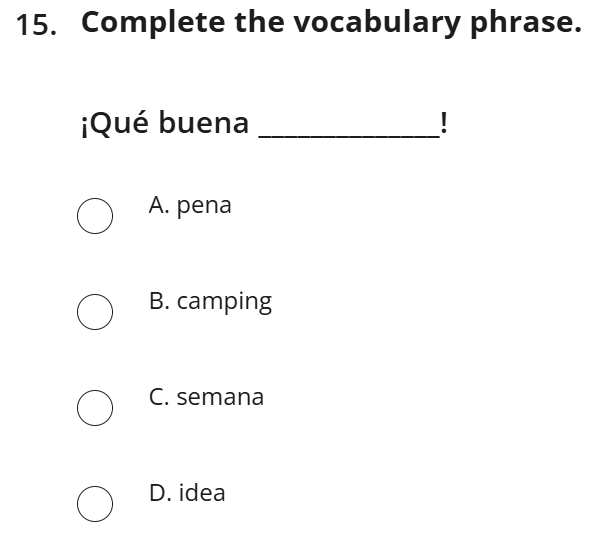The image size is (607, 538).
Task: Click the closing exclamation mark after the blank
Action: point(443,124)
